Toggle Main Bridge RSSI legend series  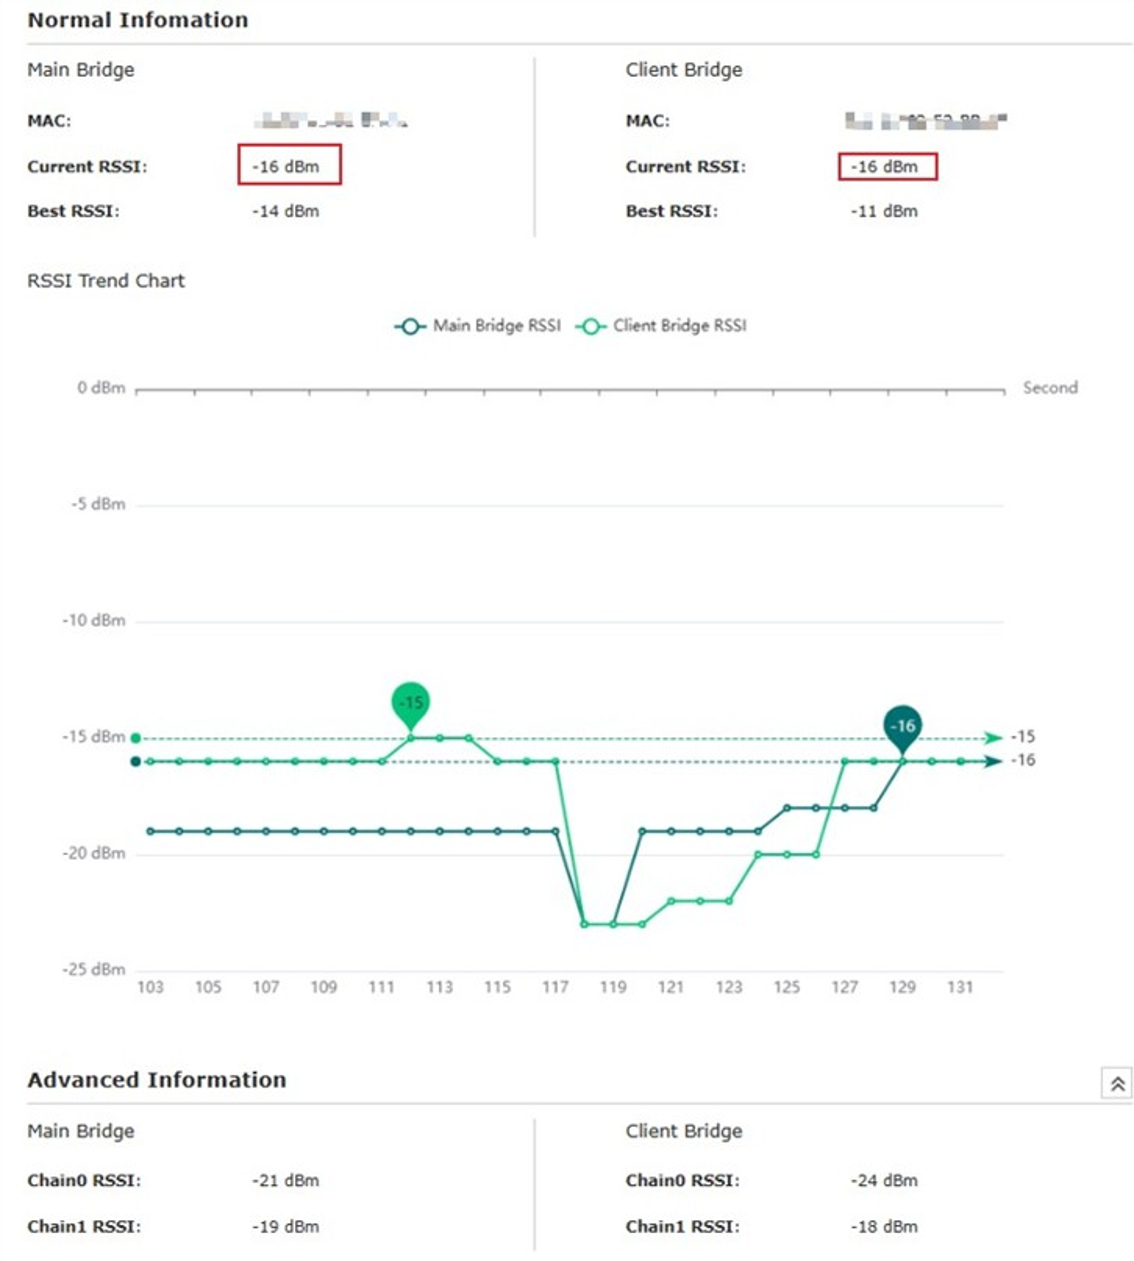[x=477, y=326]
